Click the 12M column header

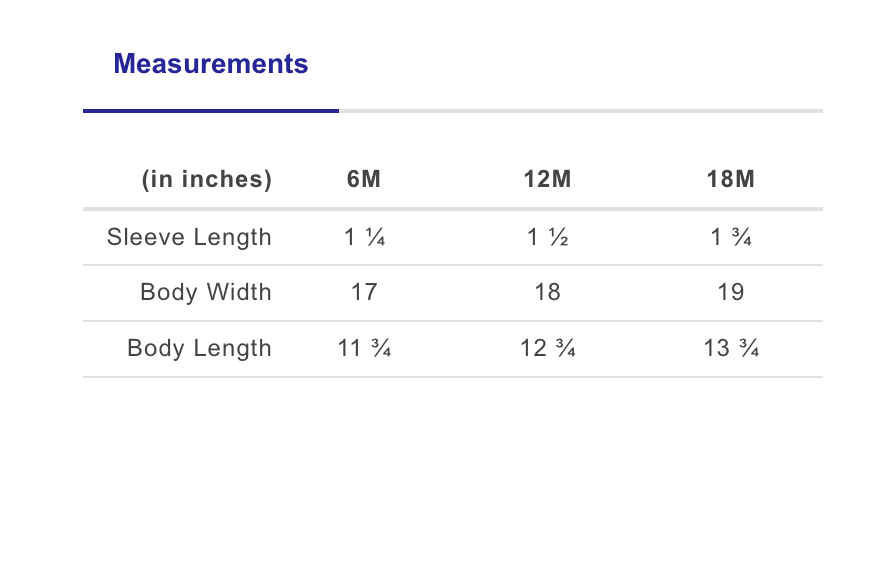[x=547, y=180]
